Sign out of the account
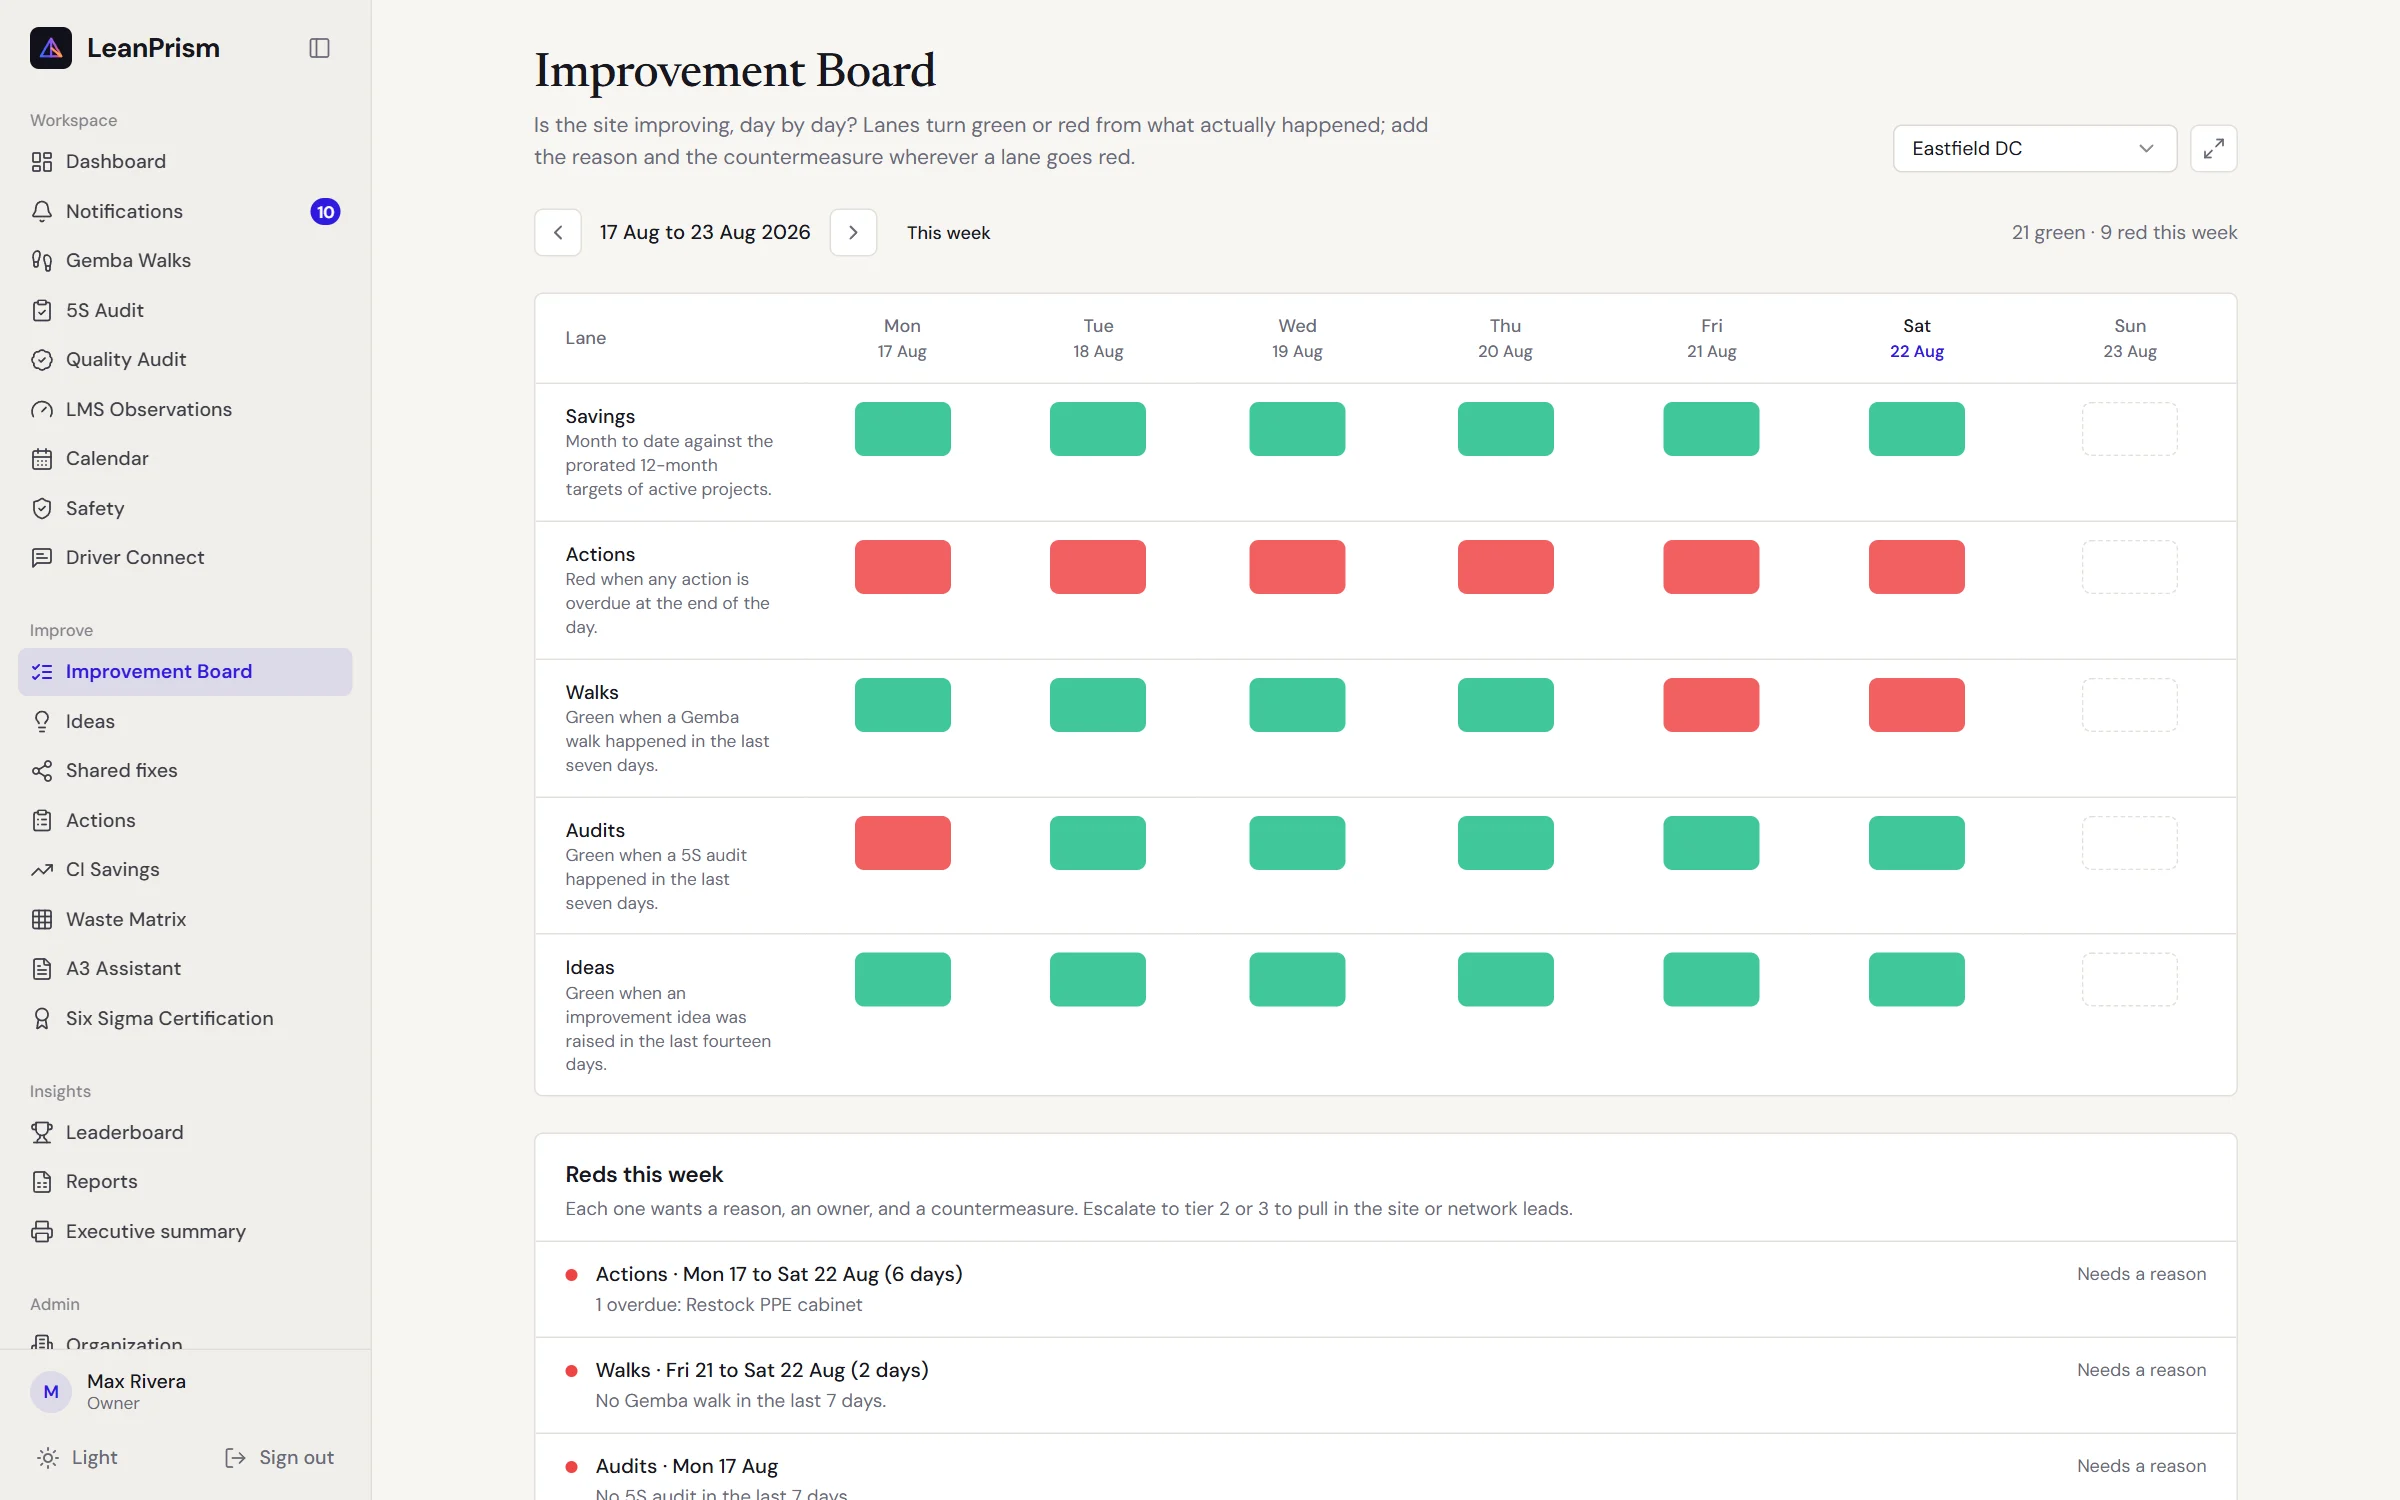Screen dimensions: 2400x1500 coord(280,1457)
